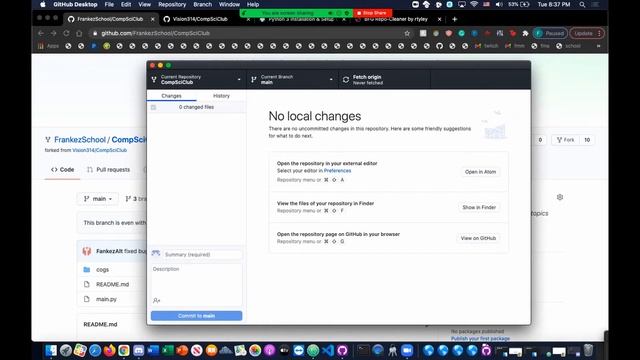Switch to the Changes tab
Screen dimensions: 640x360
[x=171, y=96]
